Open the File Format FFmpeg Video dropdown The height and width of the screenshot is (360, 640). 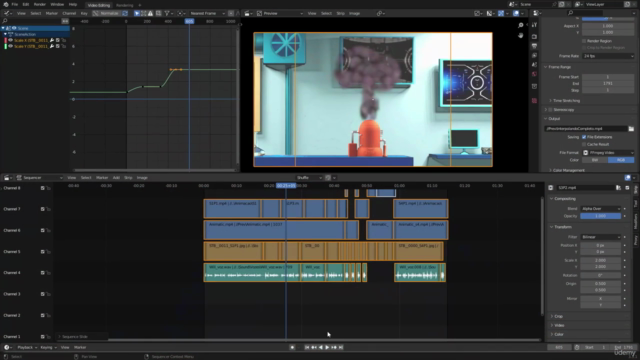click(x=608, y=153)
